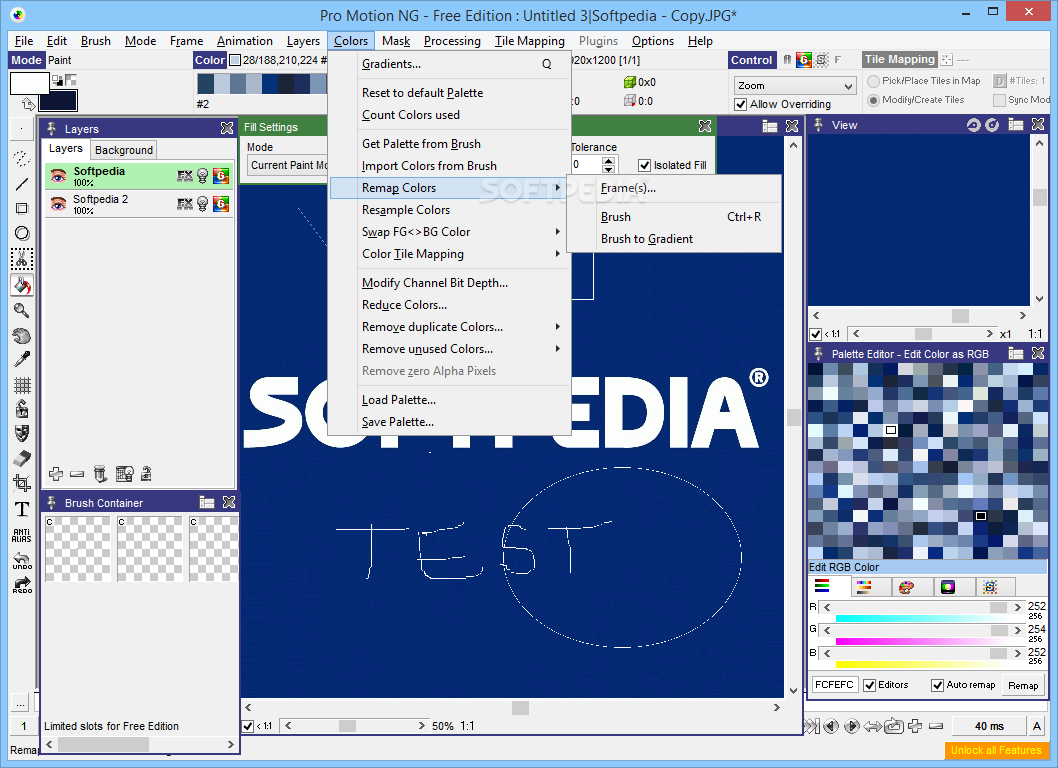Expand Color Tile Mapping submenu
The image size is (1058, 768).
[x=558, y=254]
